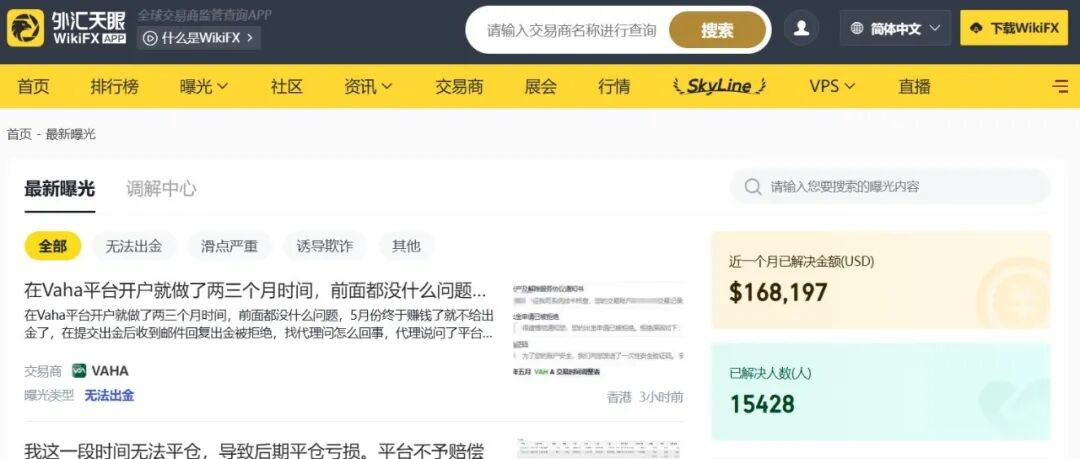Click the 搜索 search button
1080x459 pixels.
[x=718, y=30]
